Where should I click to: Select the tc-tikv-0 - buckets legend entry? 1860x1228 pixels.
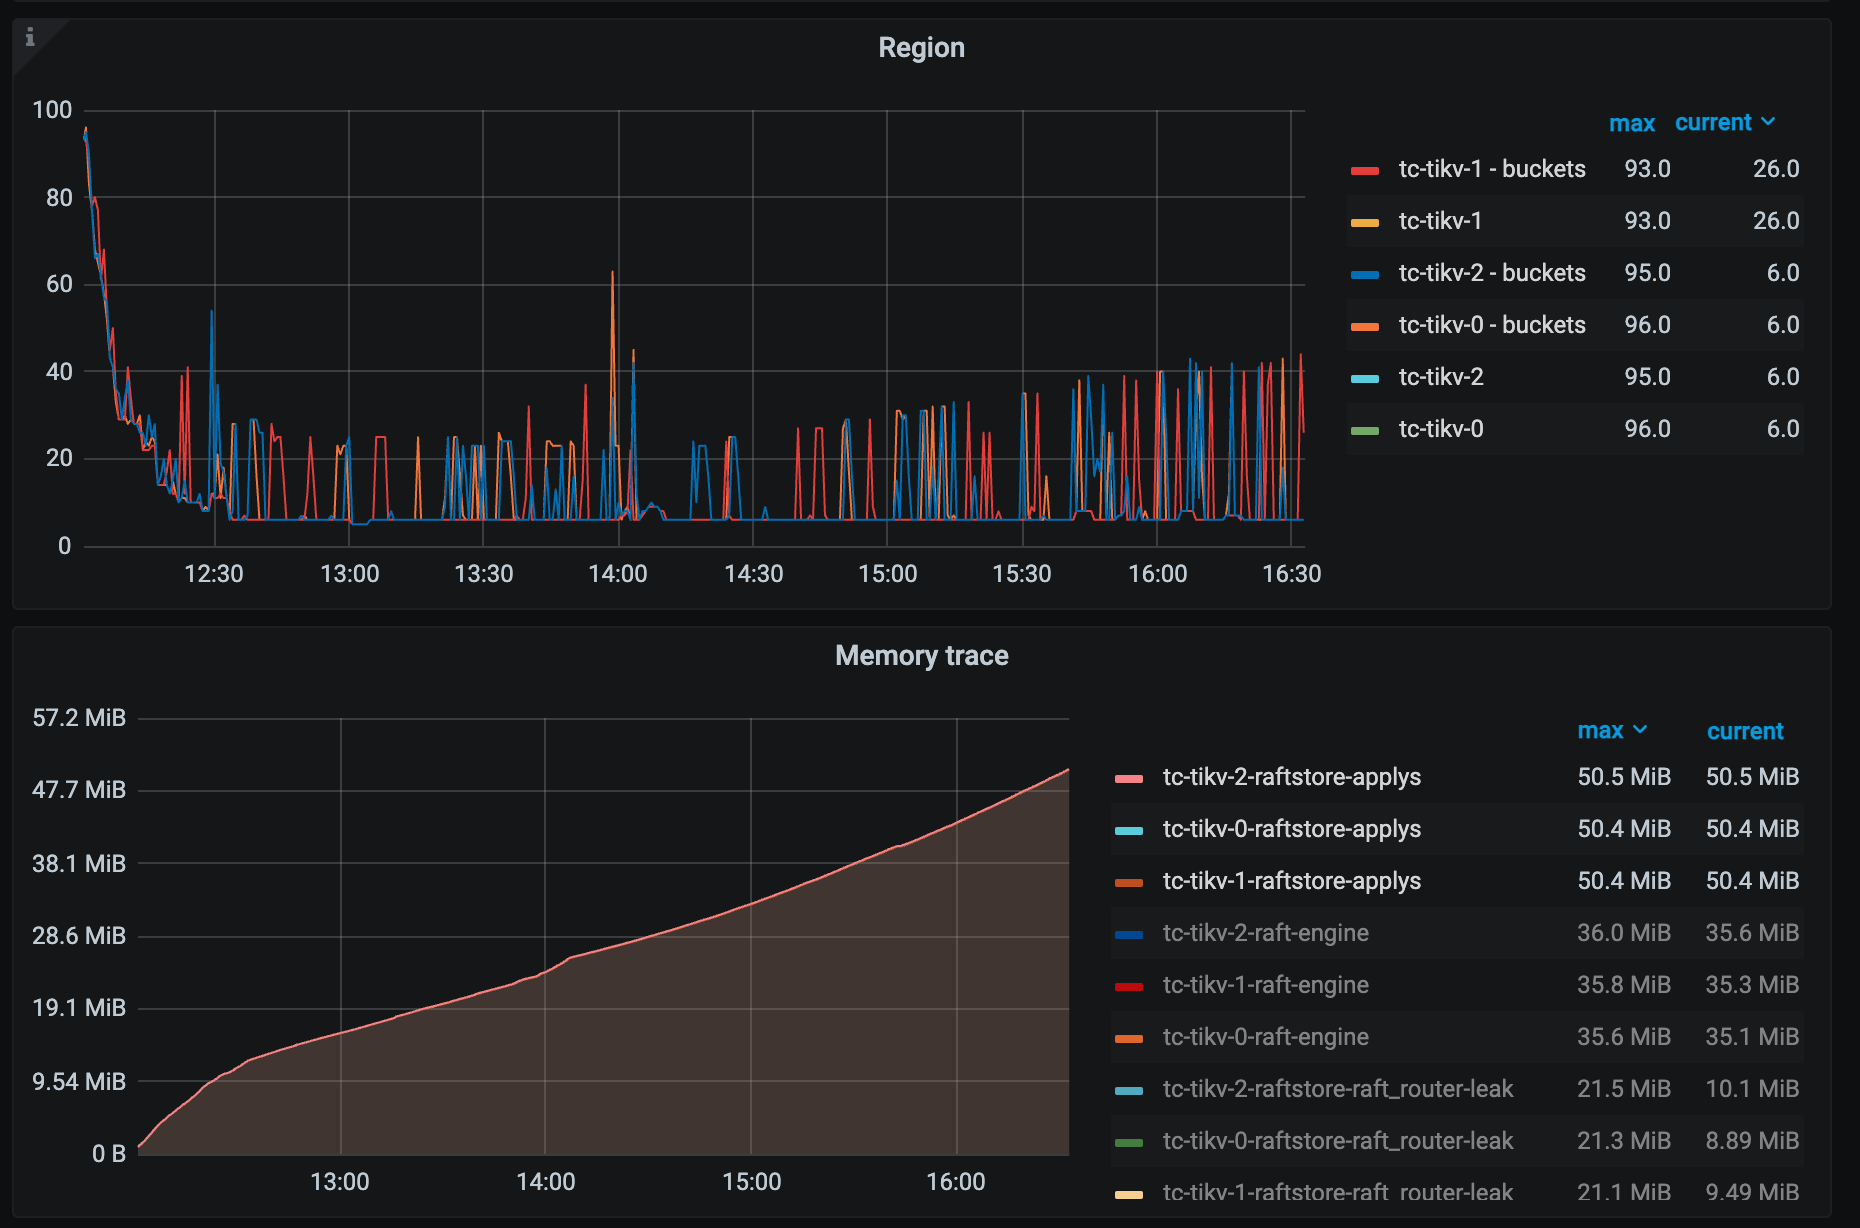[x=1492, y=324]
